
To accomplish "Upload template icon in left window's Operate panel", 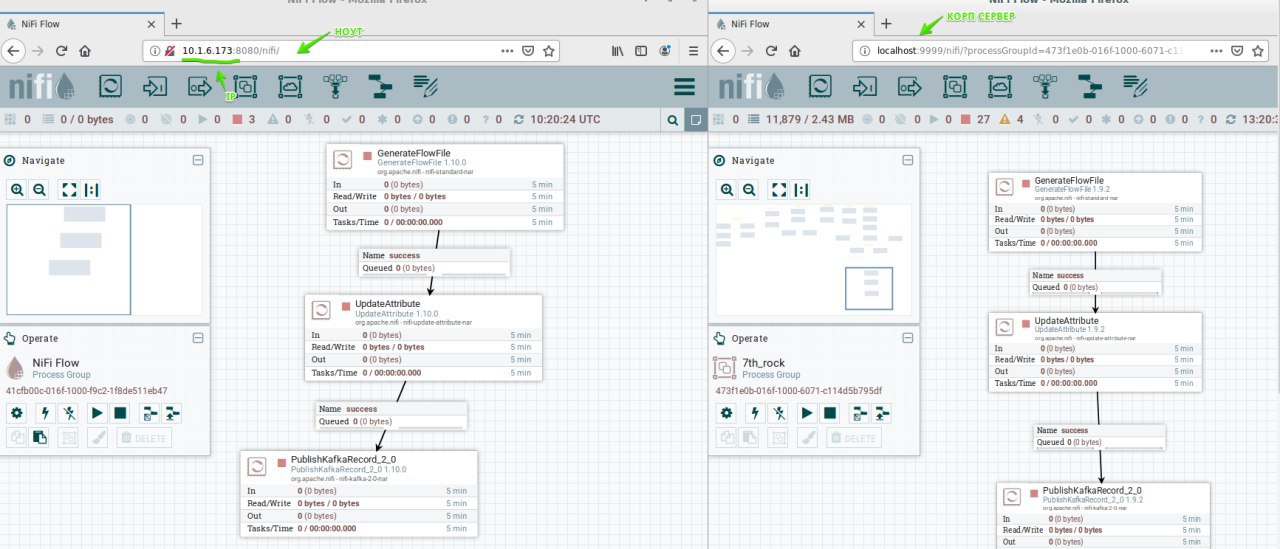I will [172, 412].
